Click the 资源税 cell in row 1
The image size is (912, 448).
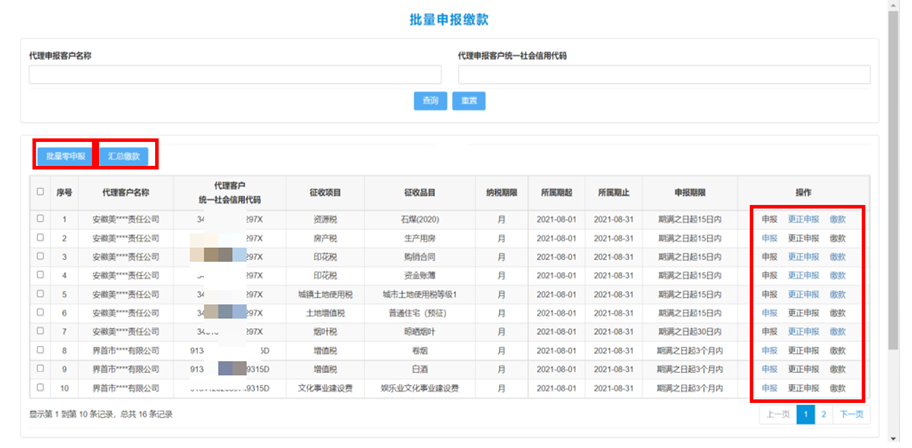325,219
